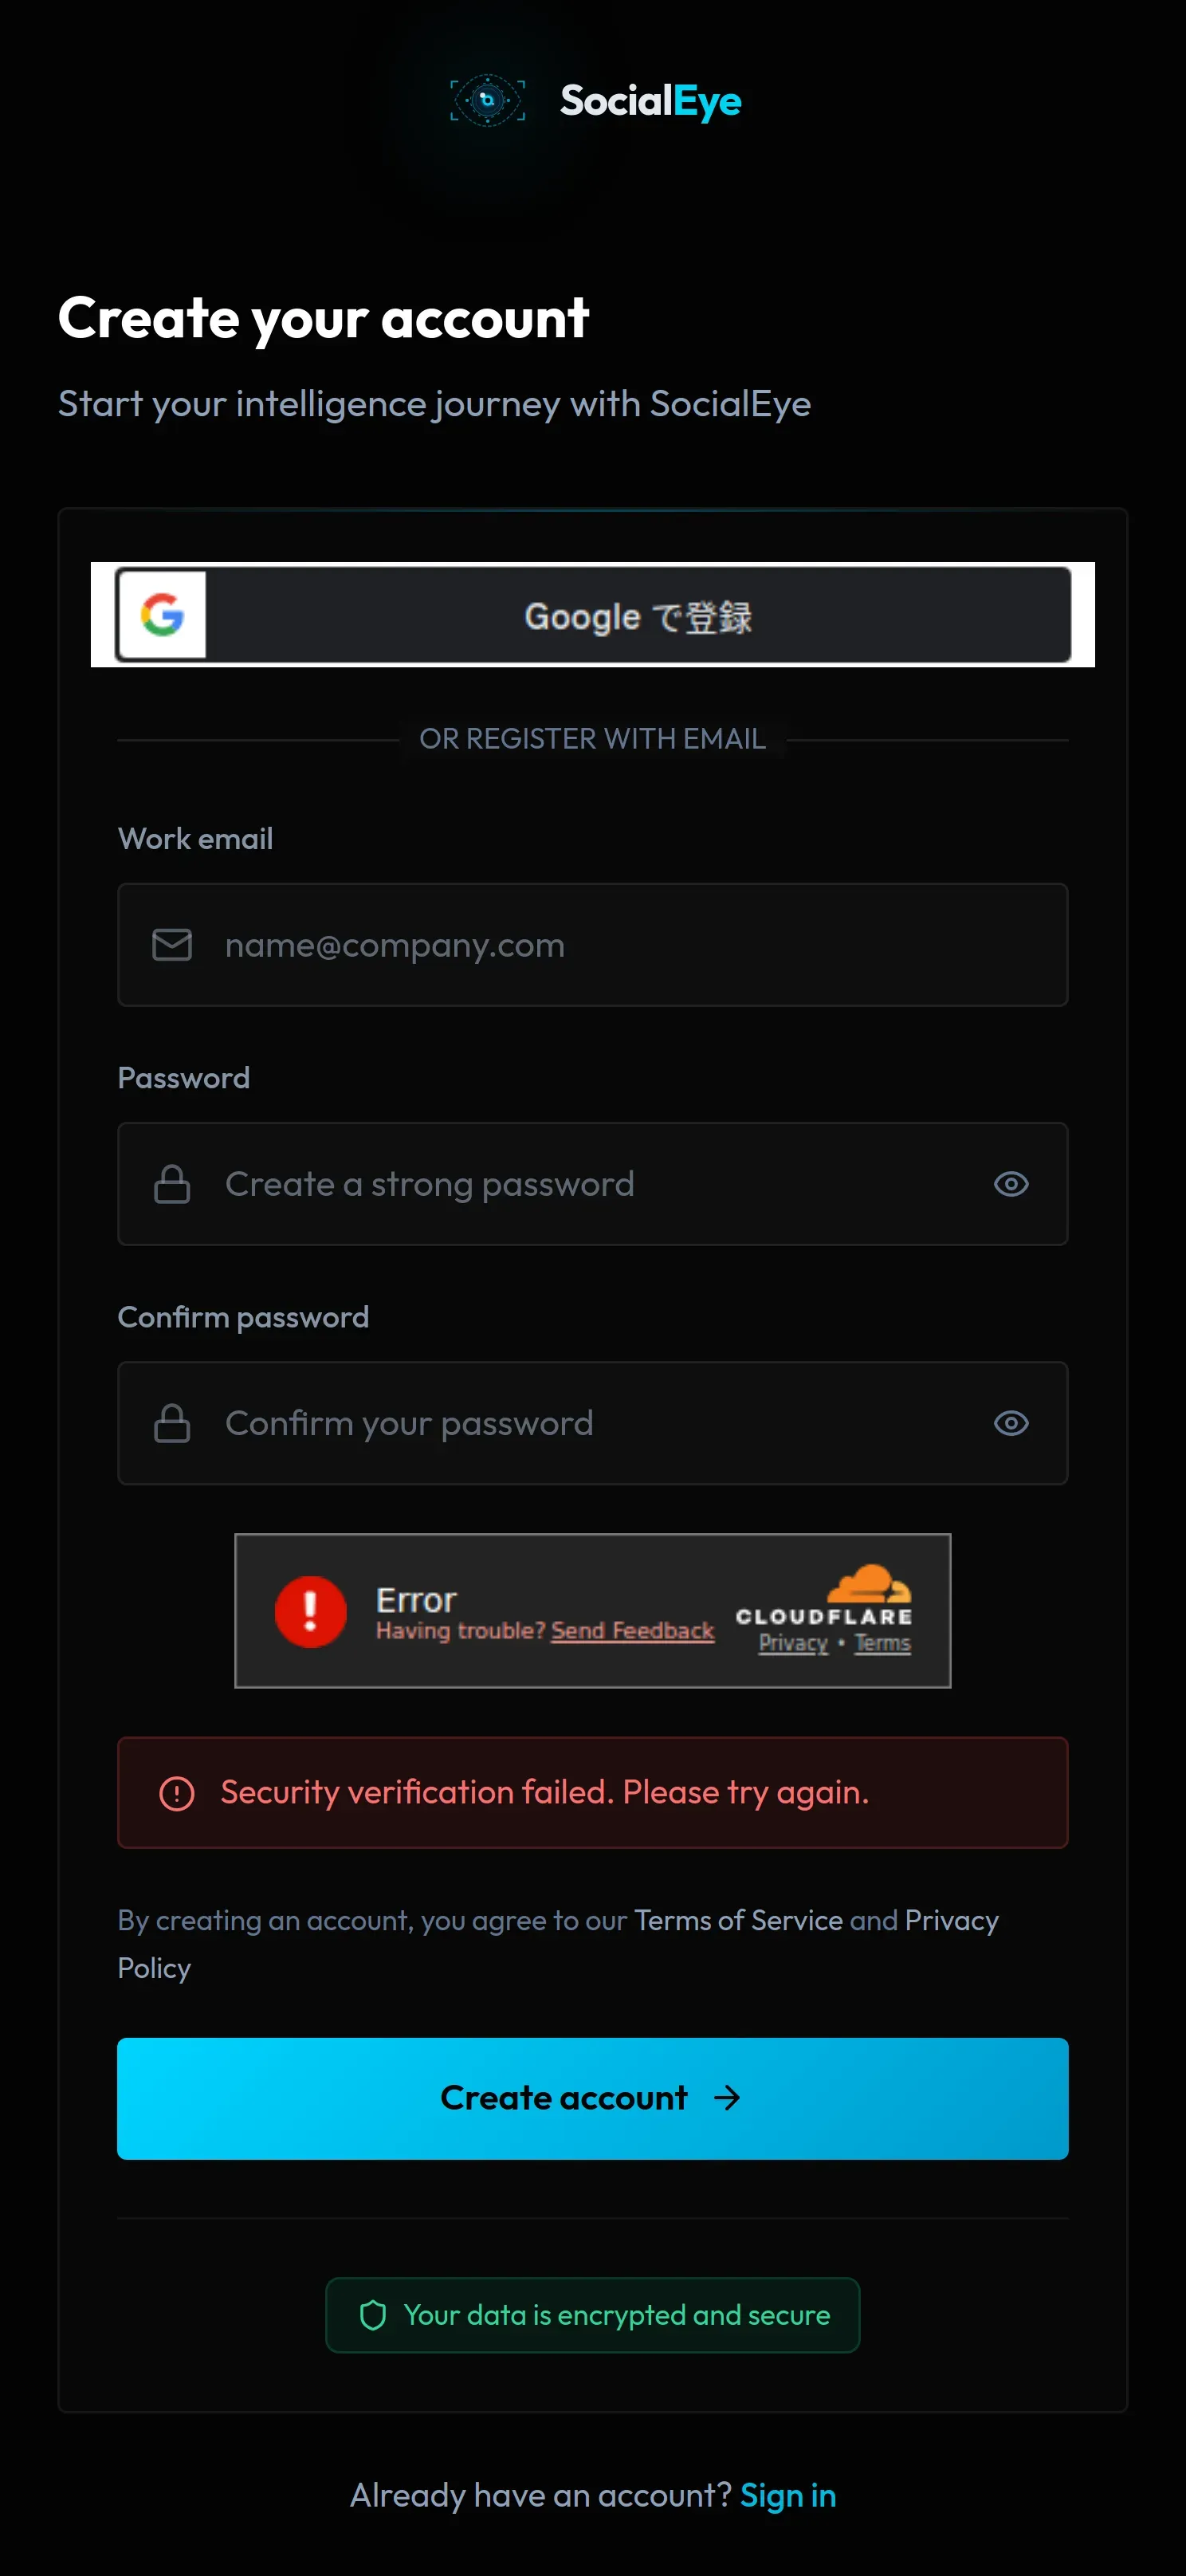Open Cloudflare Privacy link
The height and width of the screenshot is (2576, 1186).
793,1643
